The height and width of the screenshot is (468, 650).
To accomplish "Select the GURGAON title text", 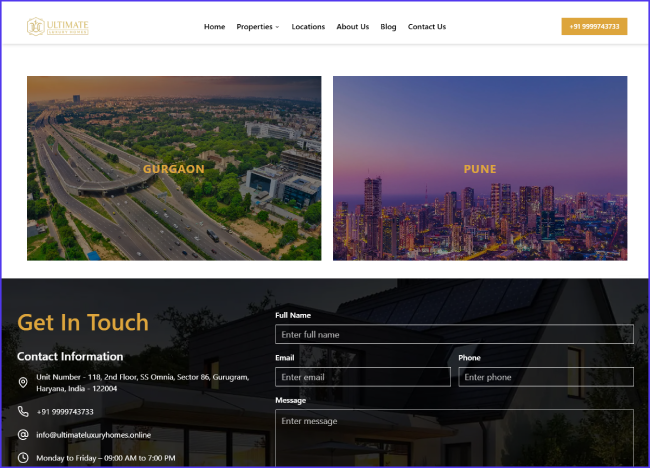I will (174, 169).
